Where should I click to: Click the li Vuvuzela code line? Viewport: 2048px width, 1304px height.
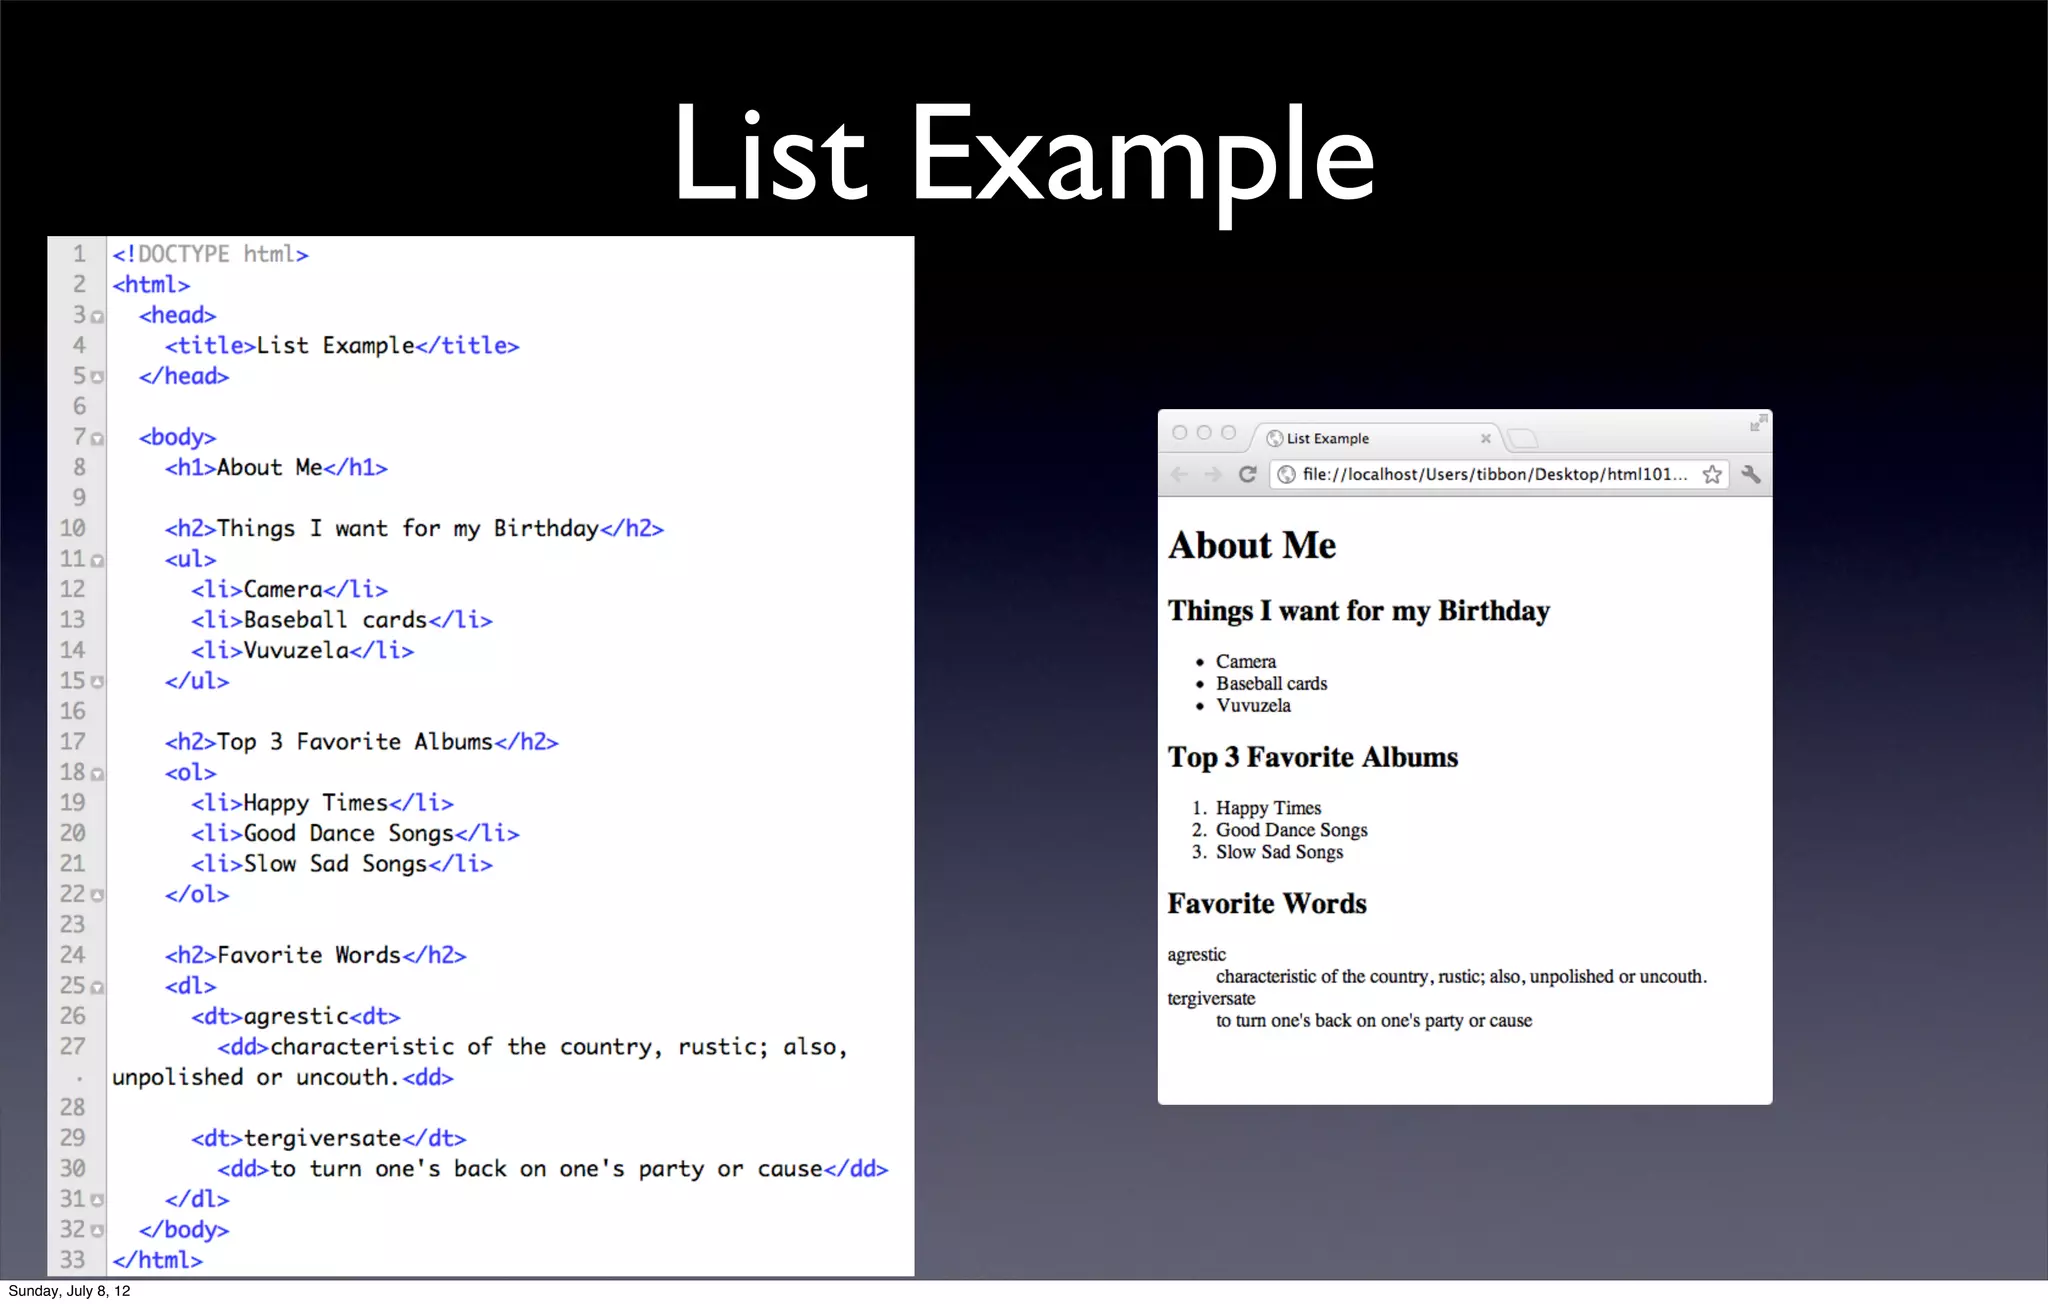tap(303, 651)
